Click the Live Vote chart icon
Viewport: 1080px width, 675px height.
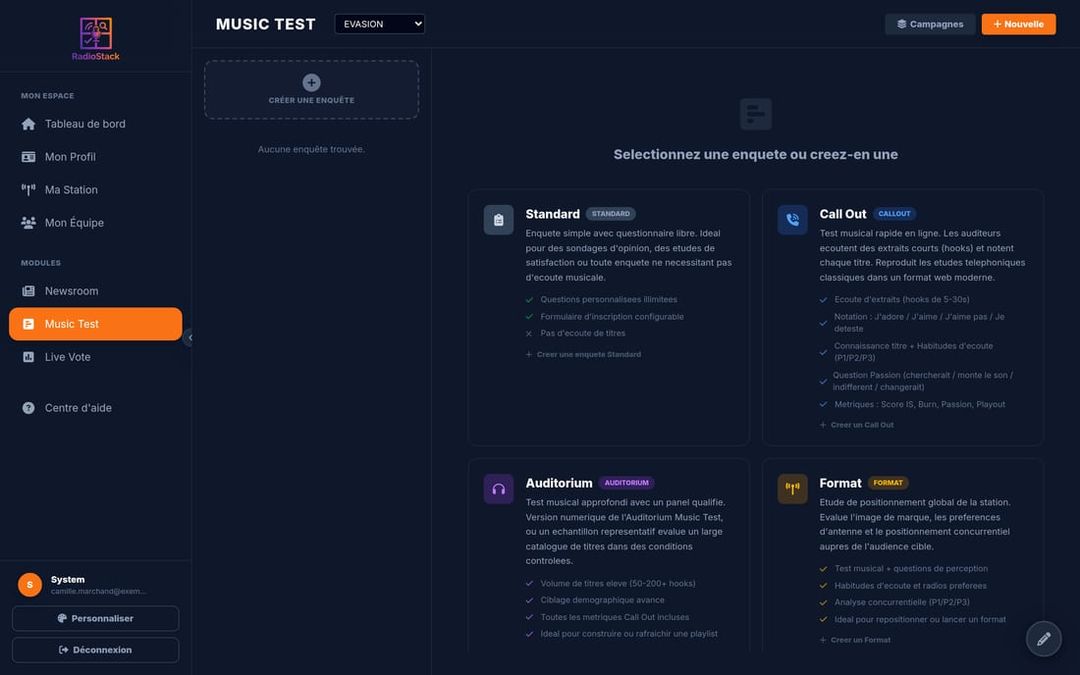coord(28,357)
